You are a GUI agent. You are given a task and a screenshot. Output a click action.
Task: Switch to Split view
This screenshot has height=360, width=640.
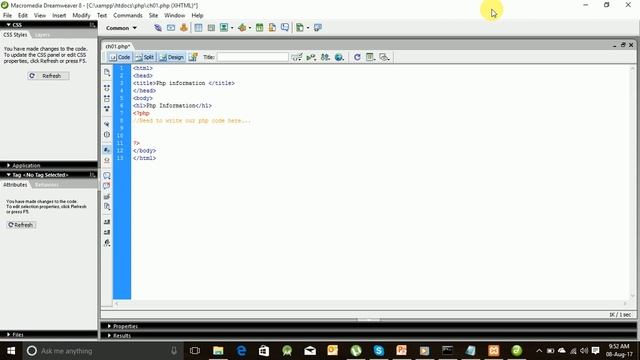point(144,57)
